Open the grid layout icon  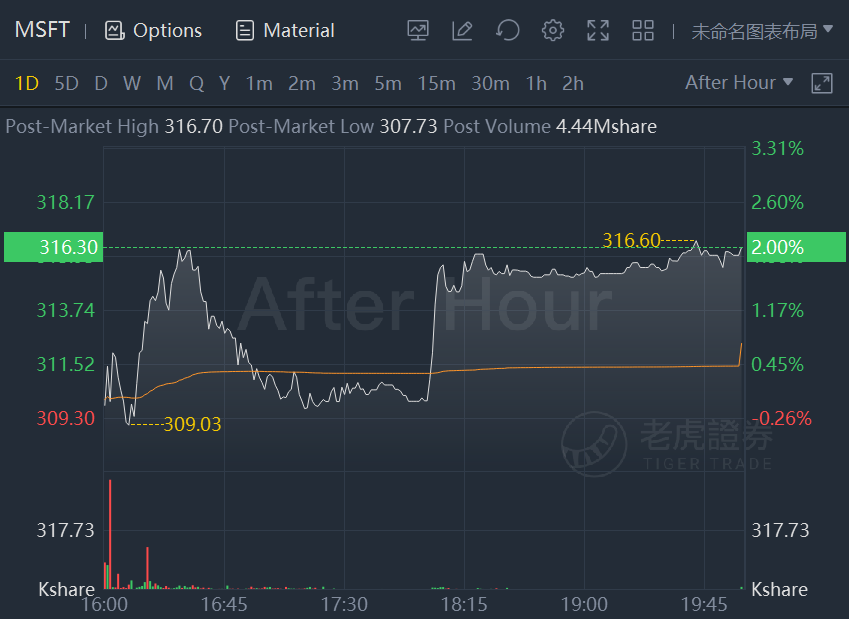pyautogui.click(x=643, y=30)
